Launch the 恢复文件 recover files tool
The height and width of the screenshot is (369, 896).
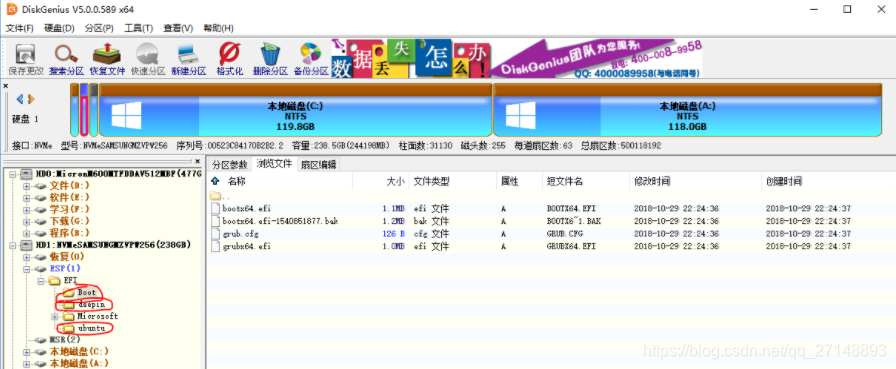(x=107, y=59)
